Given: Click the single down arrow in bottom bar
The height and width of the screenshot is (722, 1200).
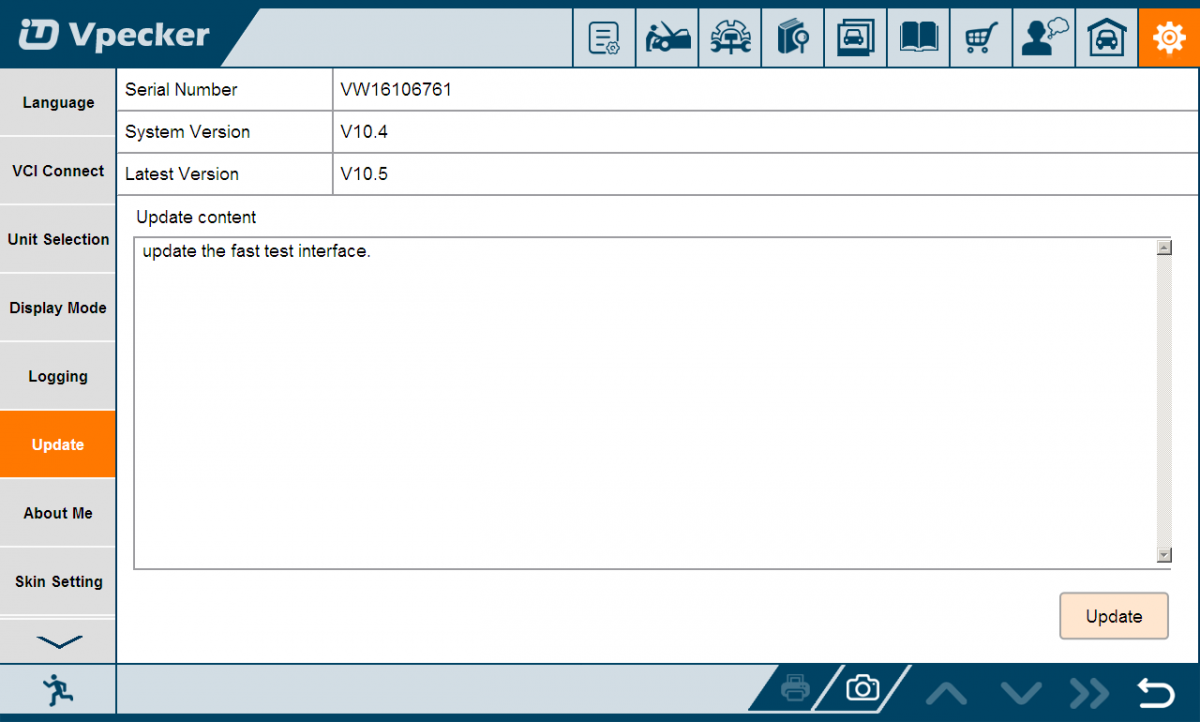Looking at the screenshot, I should pos(1020,691).
